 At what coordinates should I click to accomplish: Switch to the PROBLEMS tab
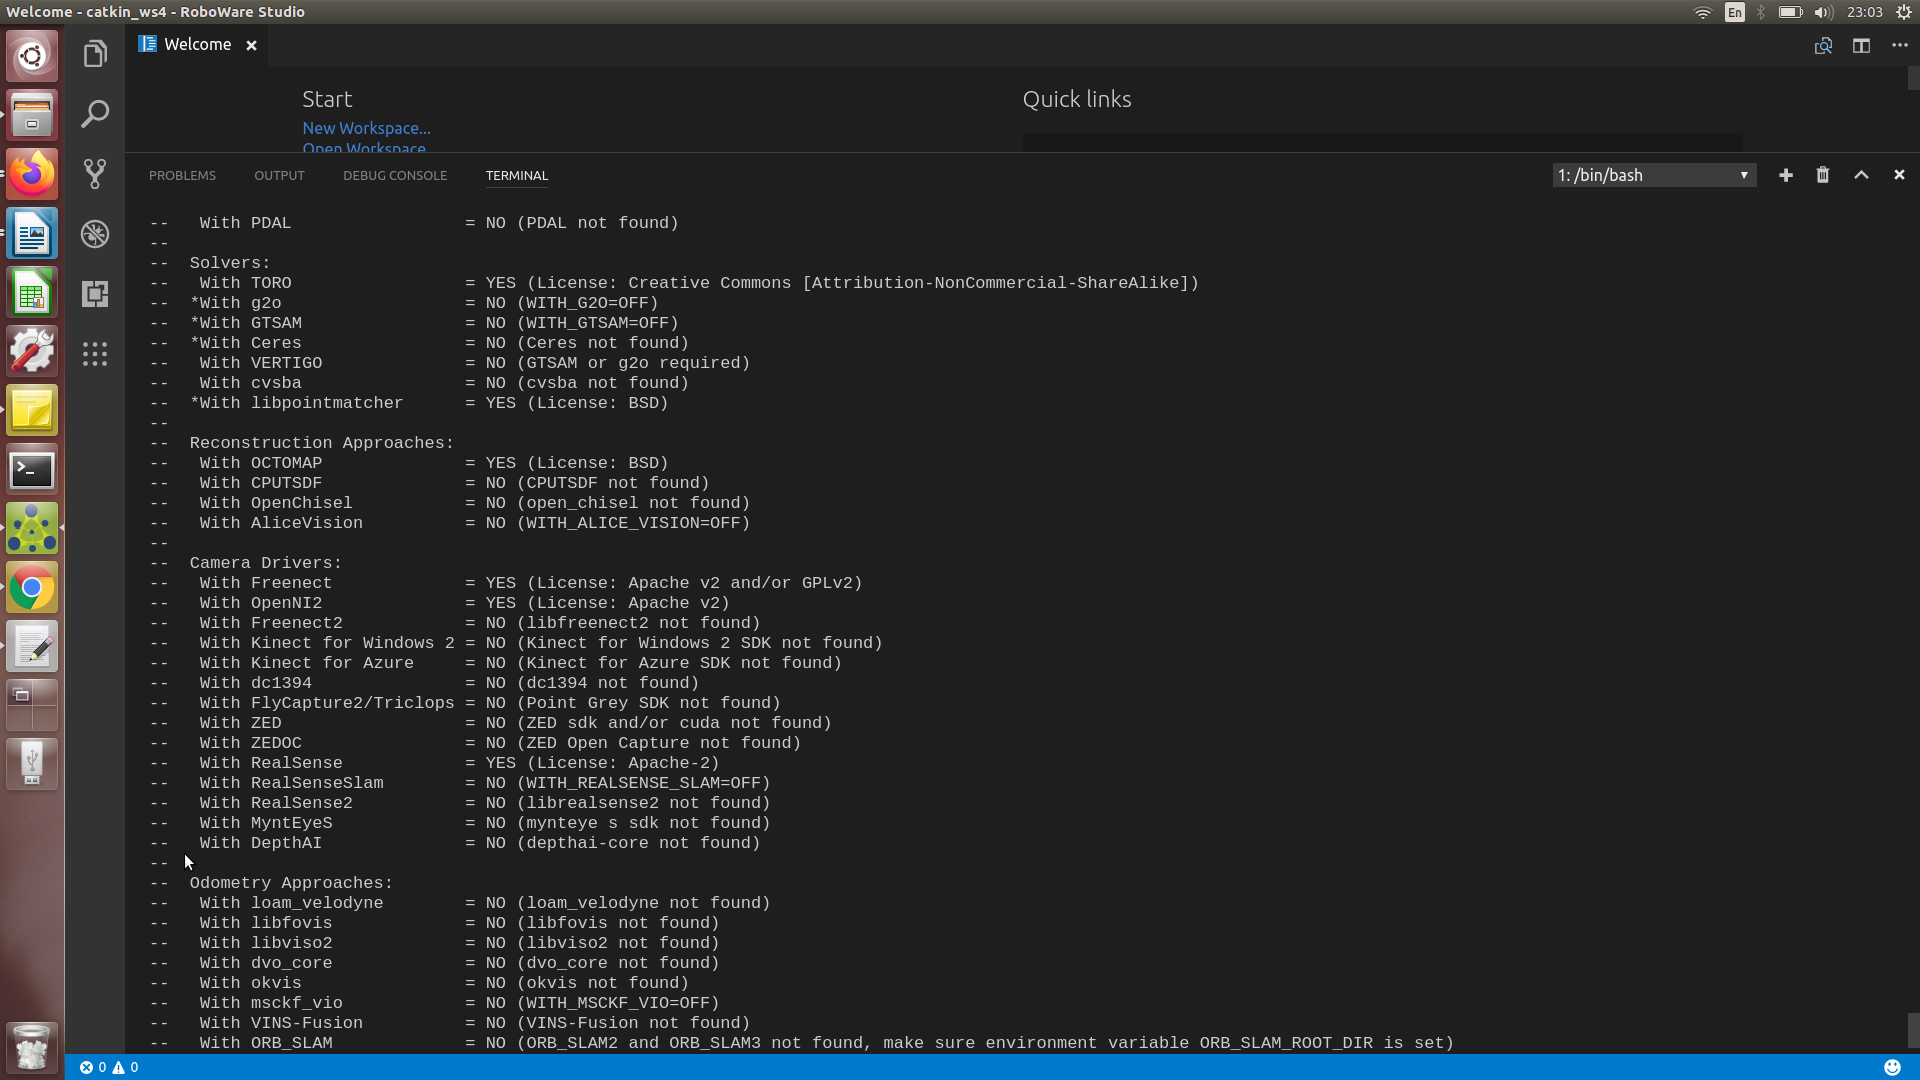pyautogui.click(x=182, y=175)
